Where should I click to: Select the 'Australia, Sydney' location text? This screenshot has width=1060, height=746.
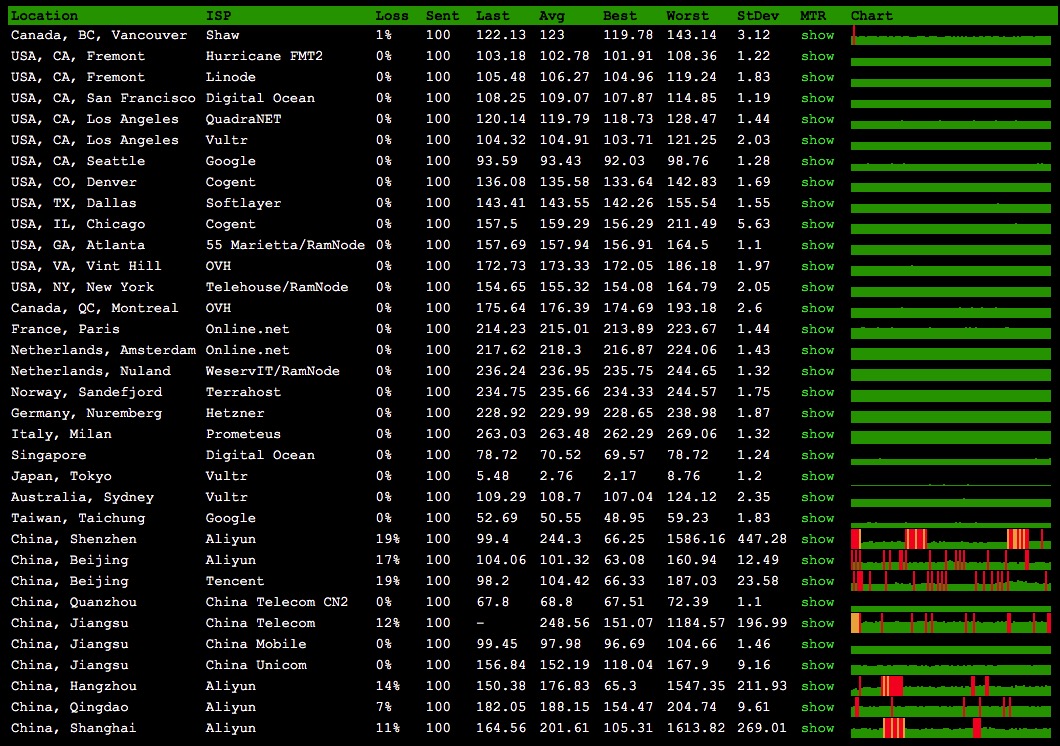point(82,497)
